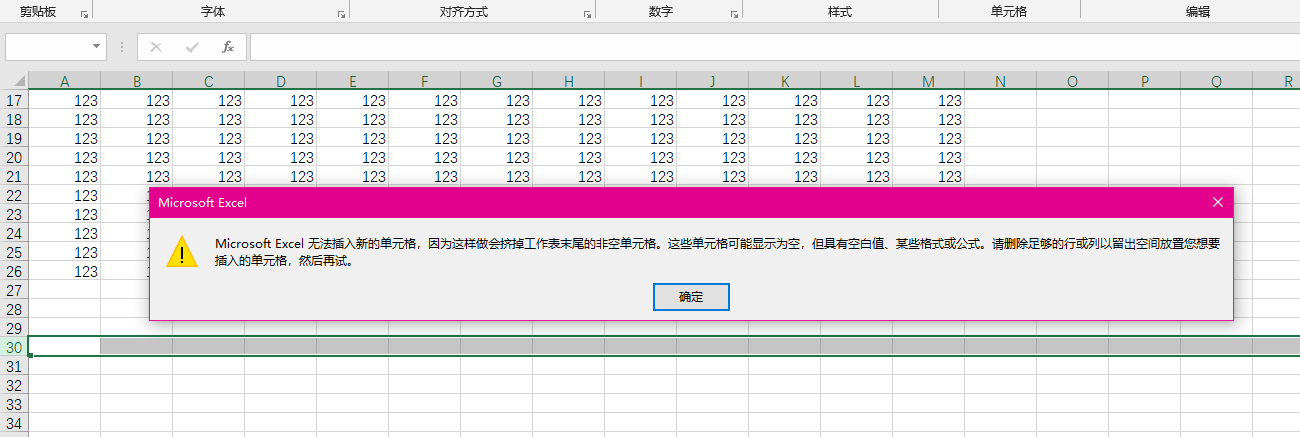Click the 样式 ribbon group label
This screenshot has height=437, width=1300.
pyautogui.click(x=840, y=12)
